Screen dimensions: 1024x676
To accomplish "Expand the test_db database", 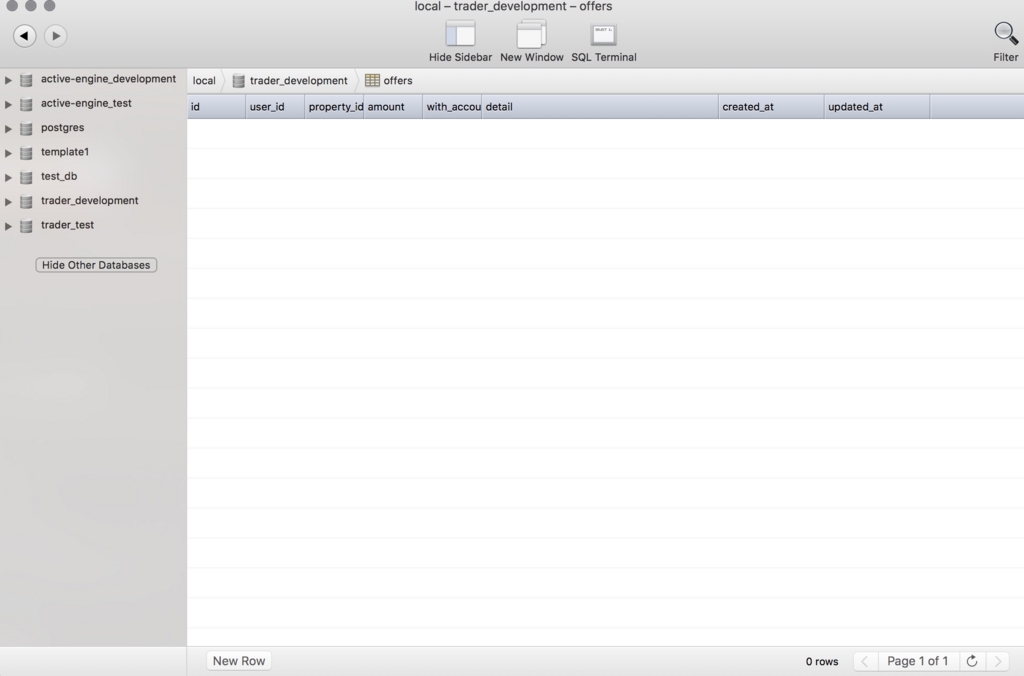I will pos(9,176).
